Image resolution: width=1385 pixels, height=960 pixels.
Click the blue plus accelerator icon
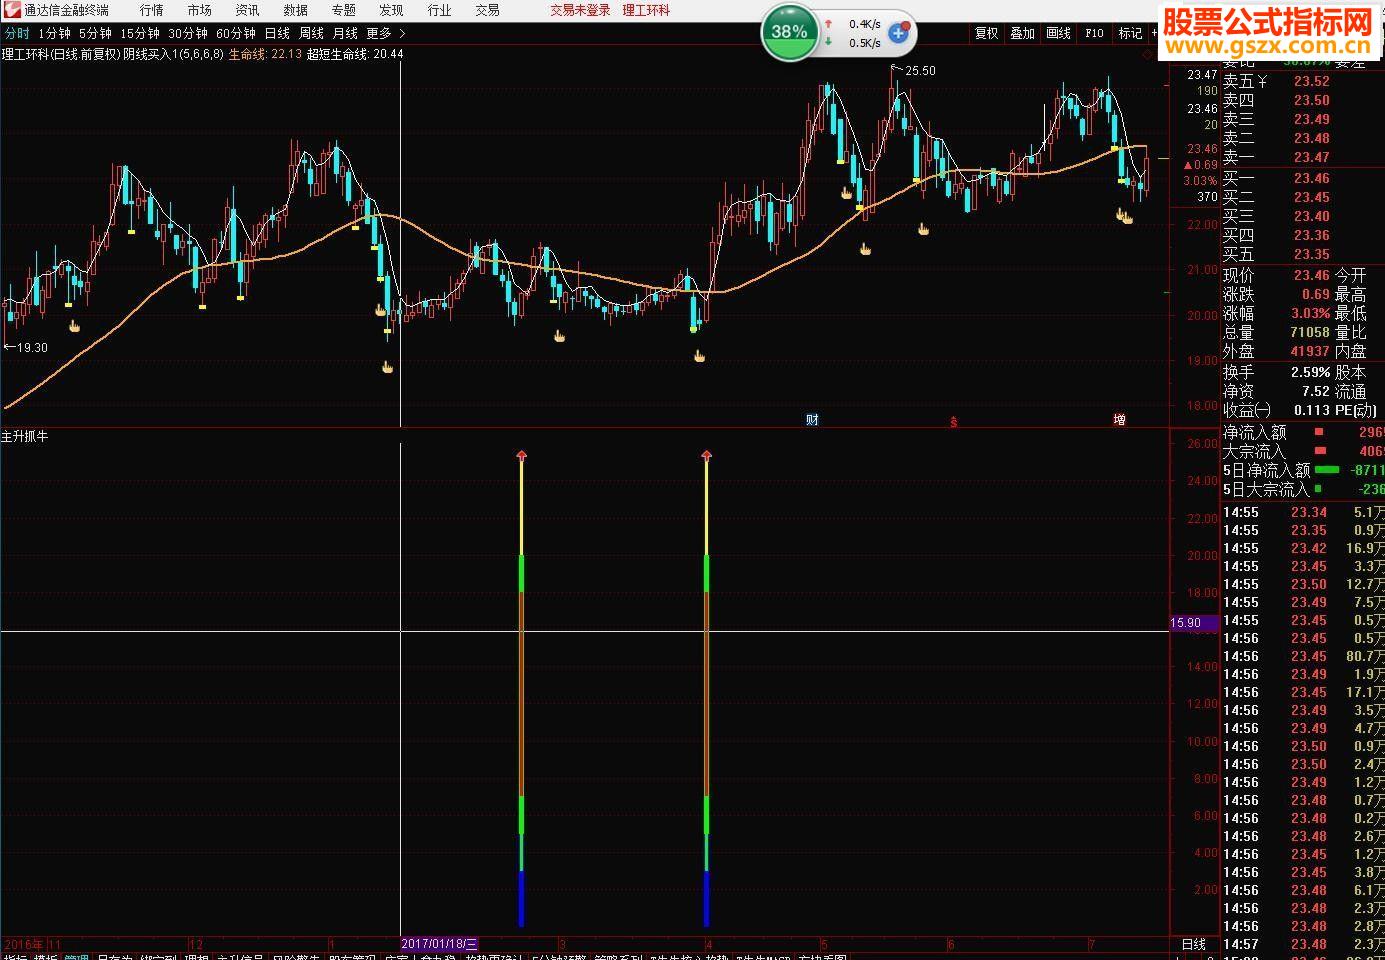tap(898, 33)
